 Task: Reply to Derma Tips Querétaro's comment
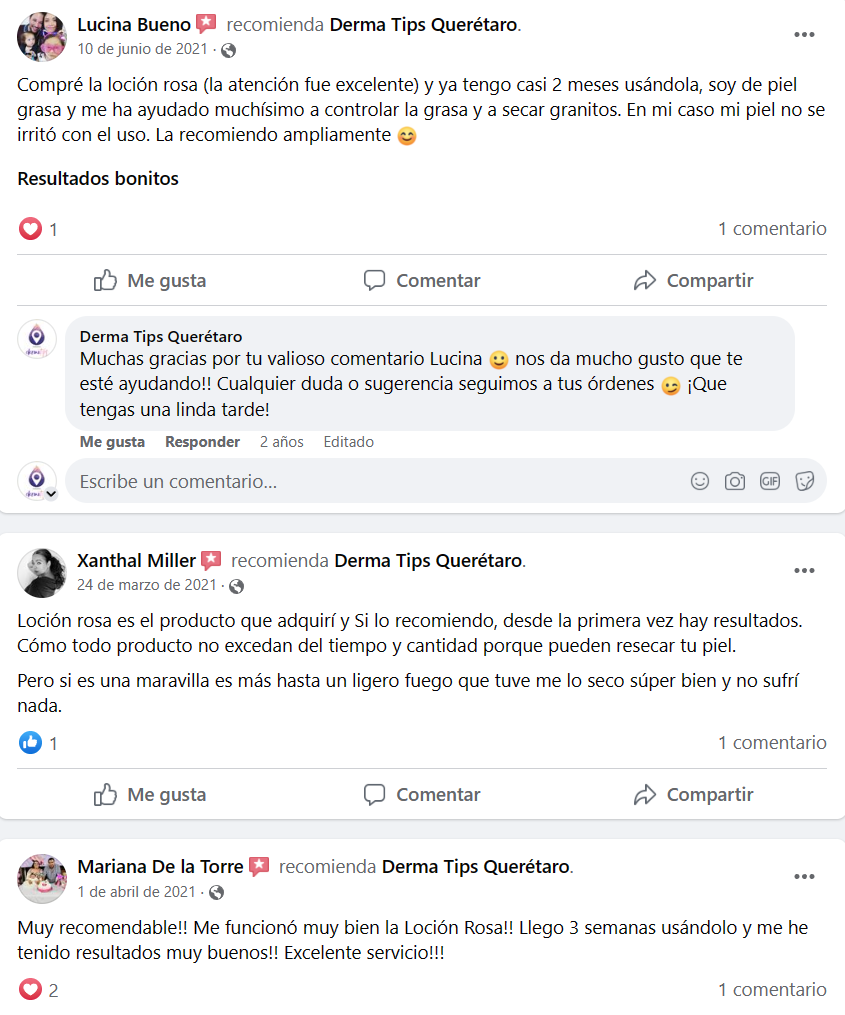pyautogui.click(x=202, y=442)
